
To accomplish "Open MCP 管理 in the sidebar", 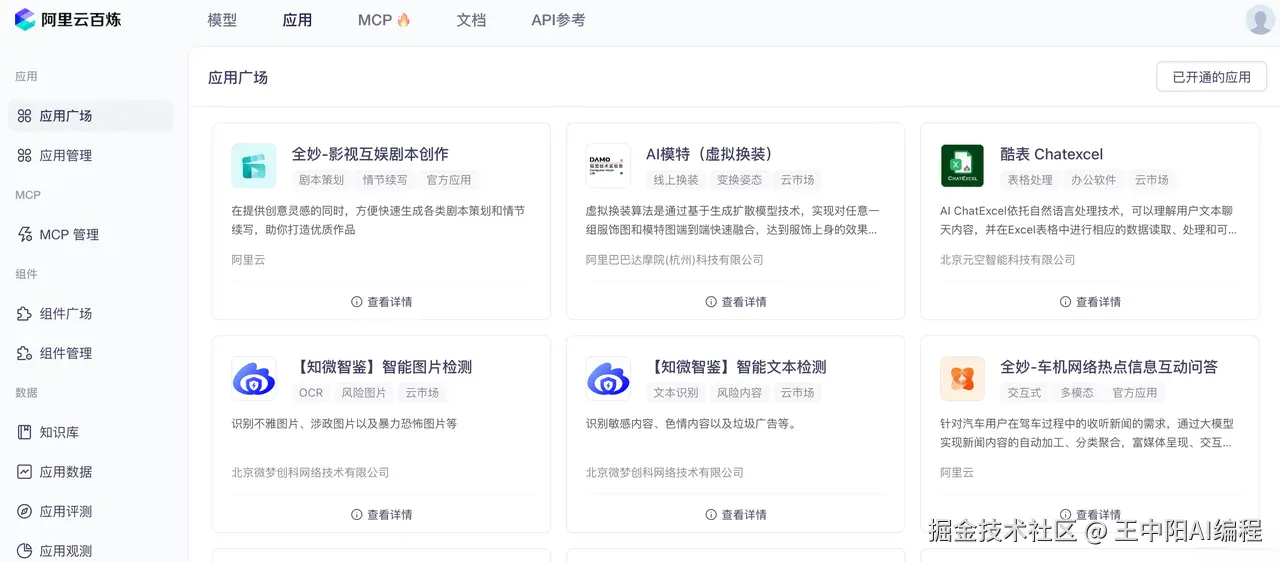I will (91, 234).
